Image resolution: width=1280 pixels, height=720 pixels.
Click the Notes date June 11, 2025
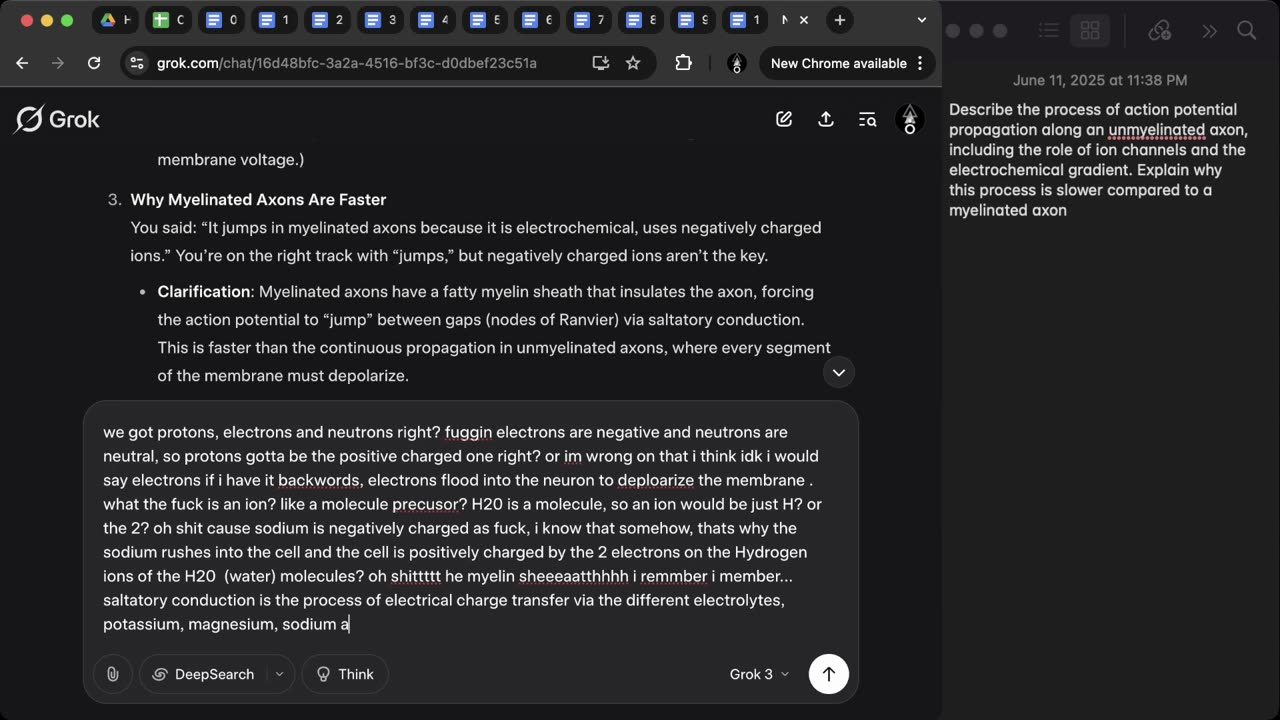1100,80
